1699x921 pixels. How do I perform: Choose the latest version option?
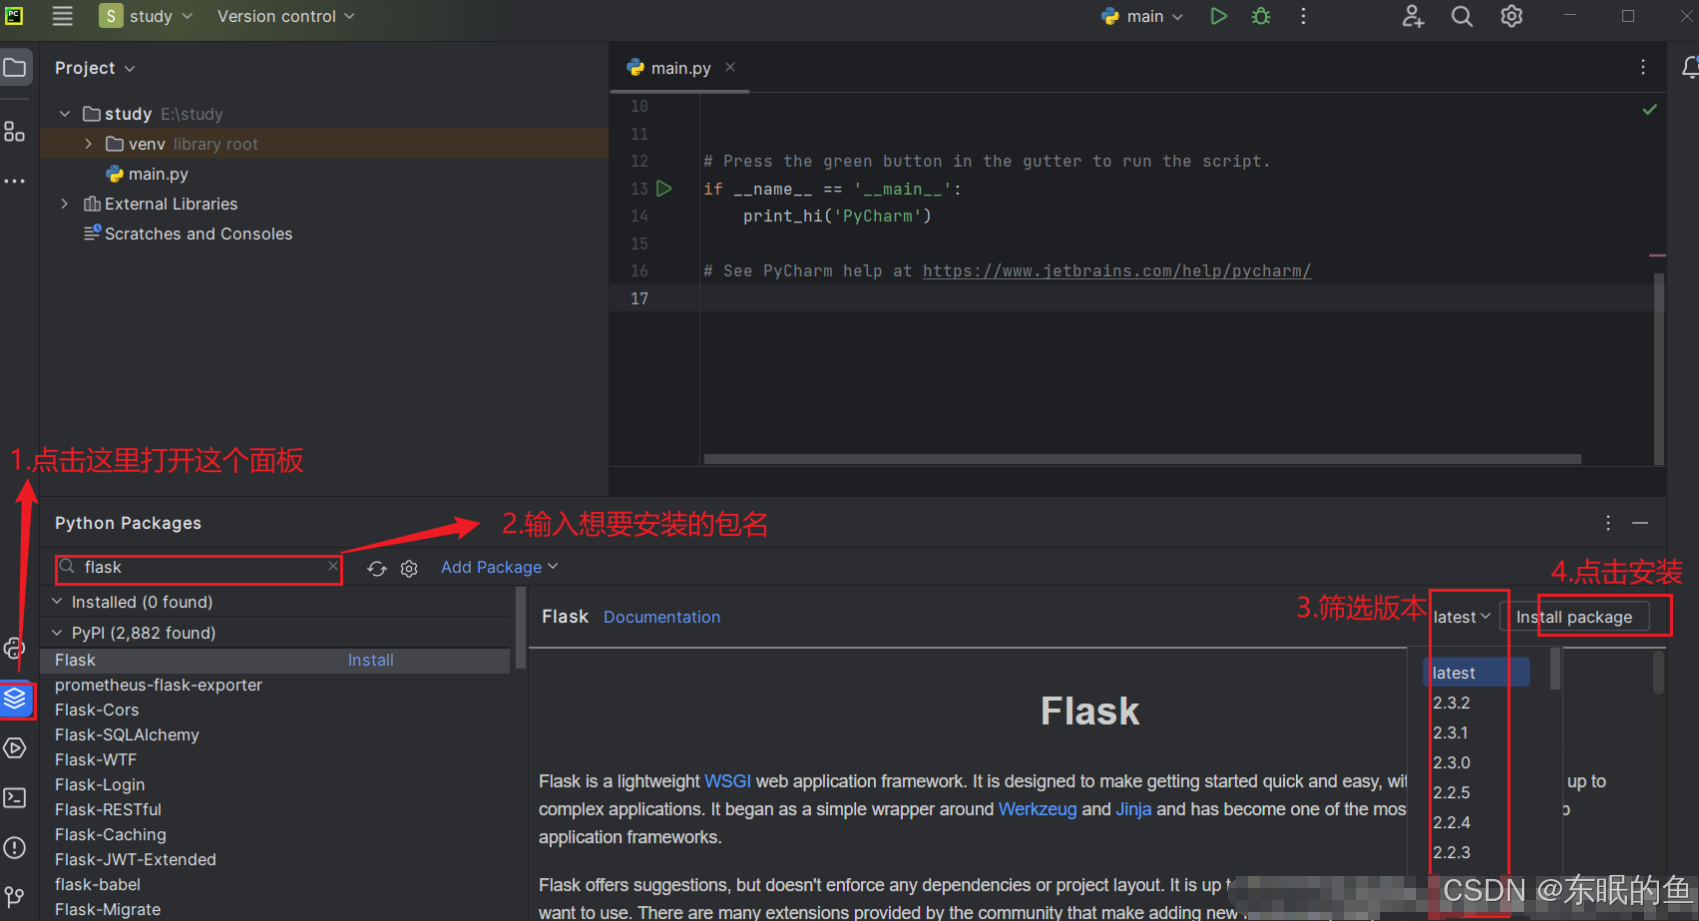pyautogui.click(x=1476, y=673)
